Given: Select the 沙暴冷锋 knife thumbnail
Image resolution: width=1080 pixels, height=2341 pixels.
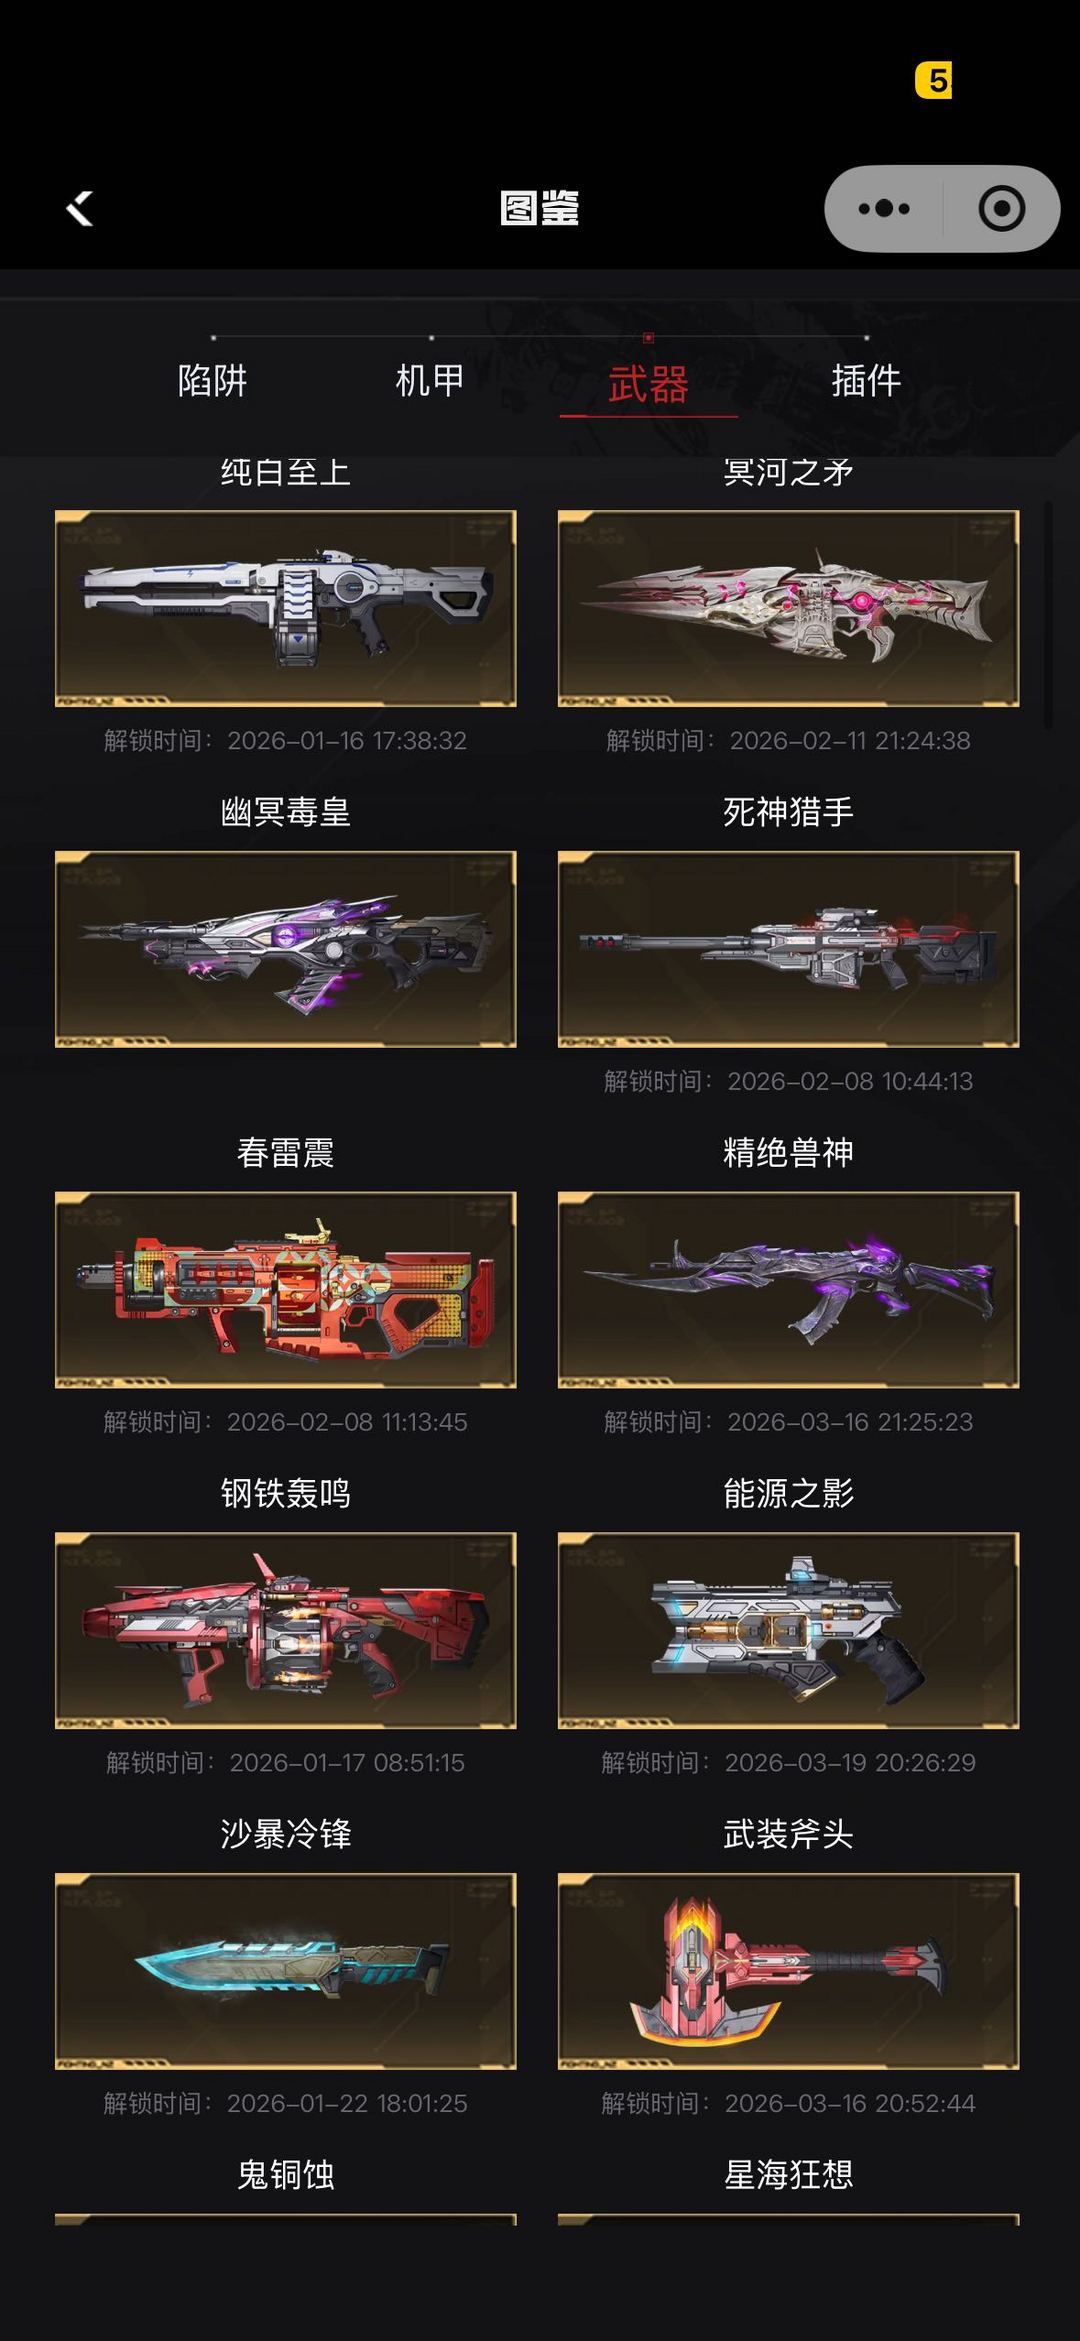Looking at the screenshot, I should [286, 1971].
